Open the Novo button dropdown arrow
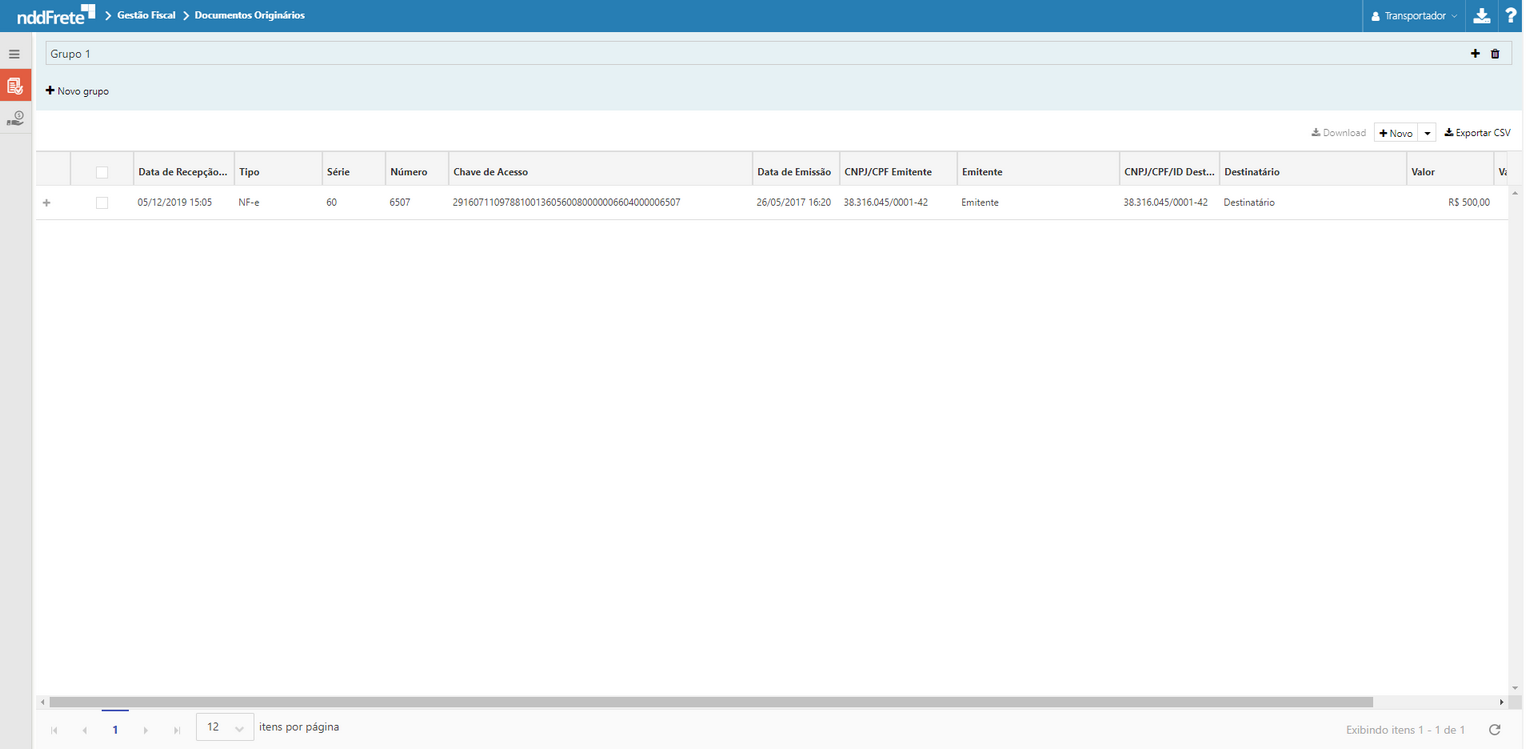This screenshot has height=749, width=1534. pos(1428,133)
